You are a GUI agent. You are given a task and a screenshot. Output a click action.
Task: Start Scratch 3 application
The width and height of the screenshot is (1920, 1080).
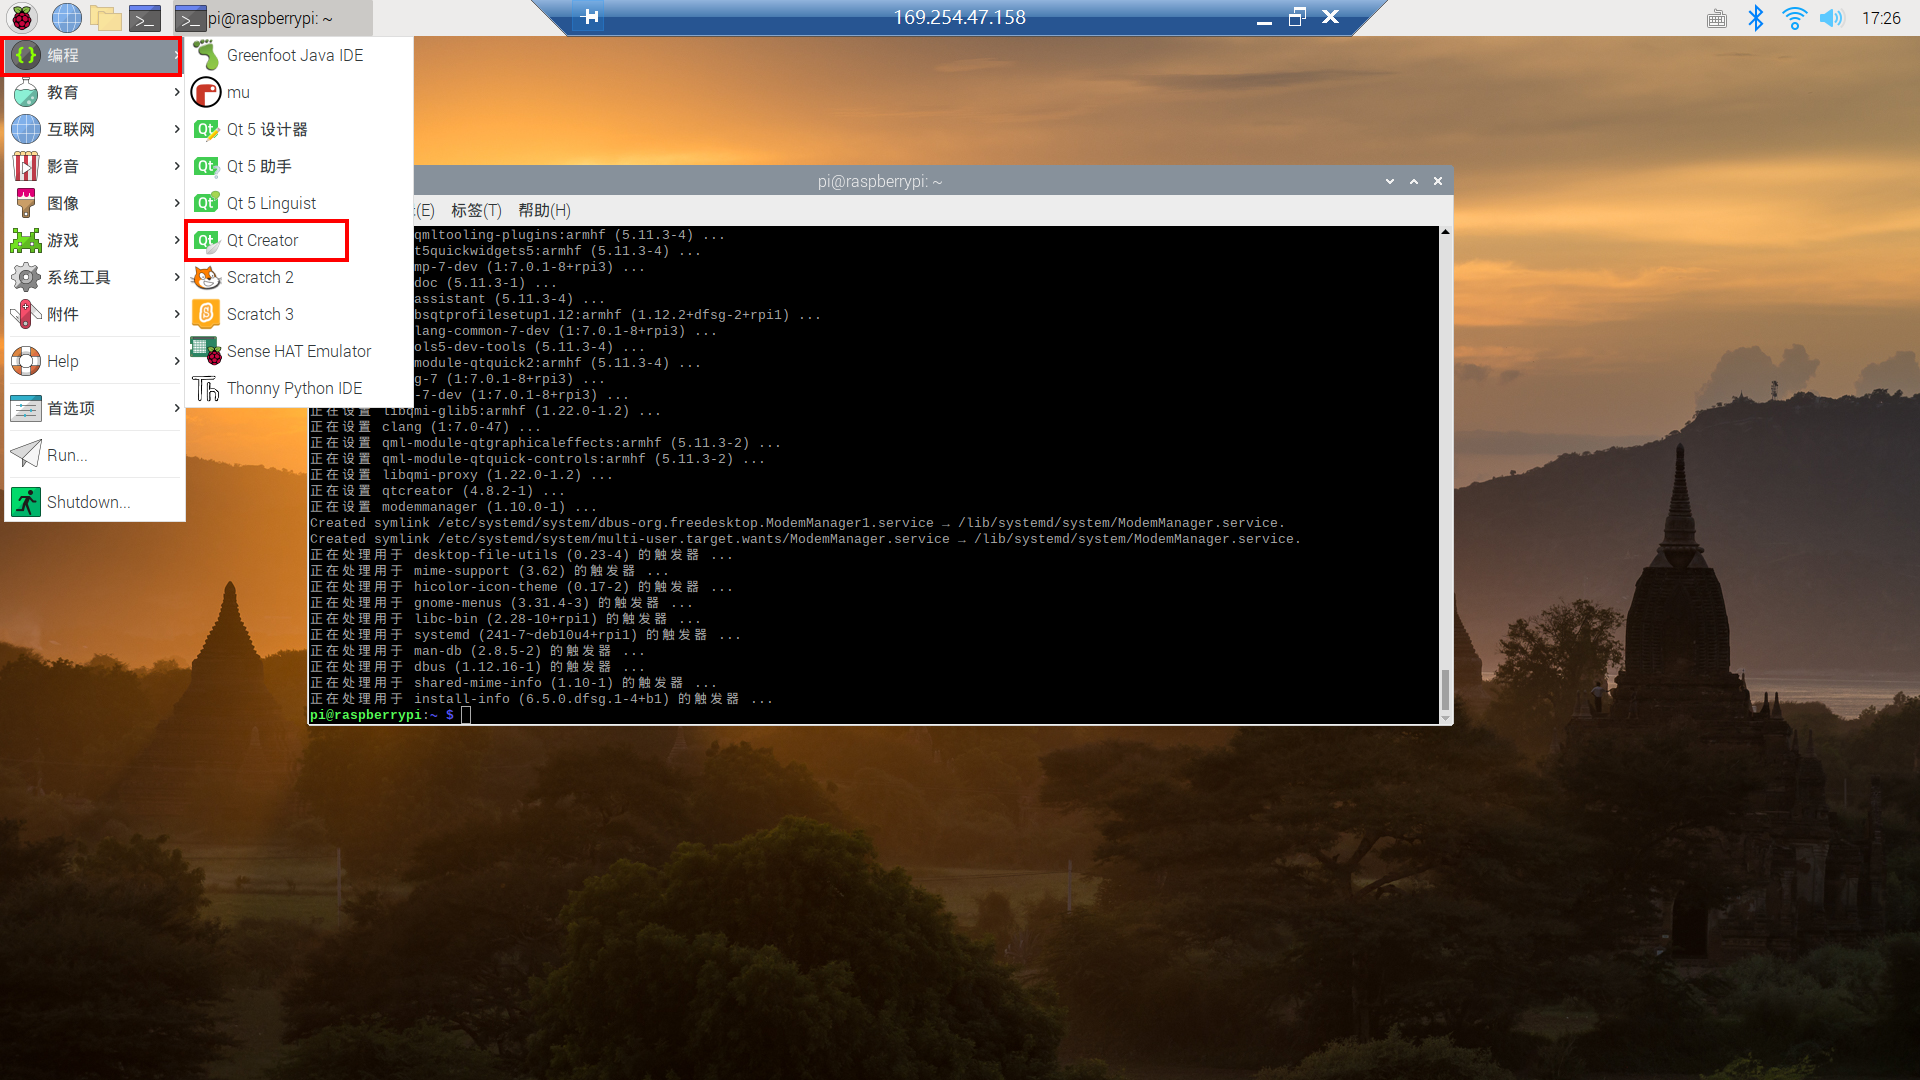(259, 314)
